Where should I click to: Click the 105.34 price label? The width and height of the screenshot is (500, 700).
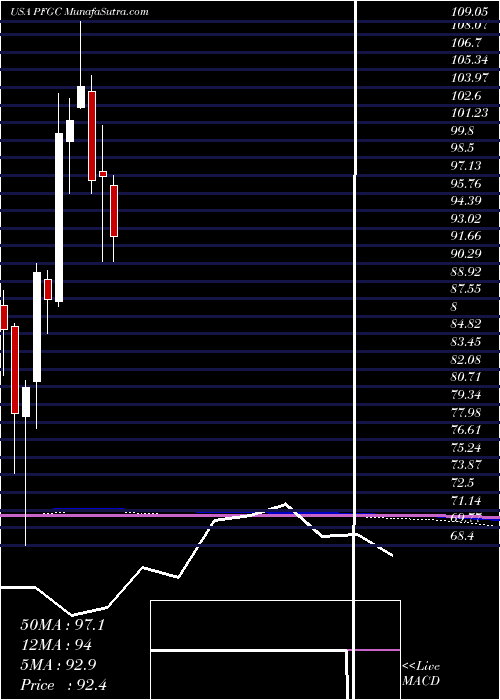471,60
